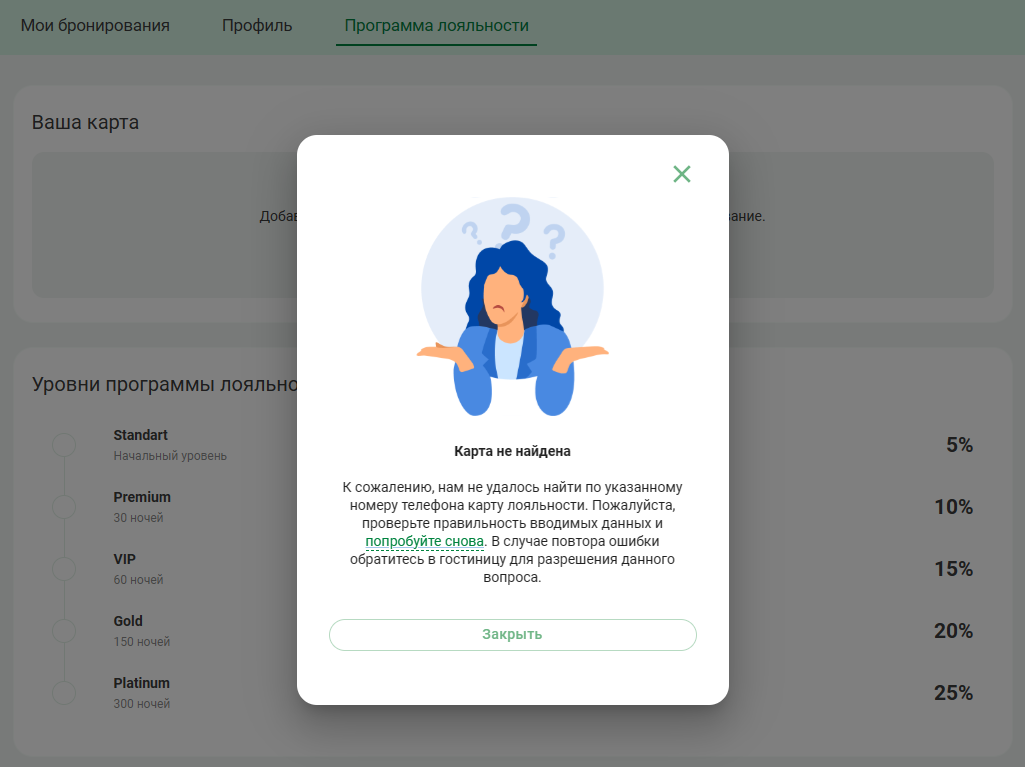Click the Ваша карта heading
The image size is (1025, 767).
click(86, 122)
